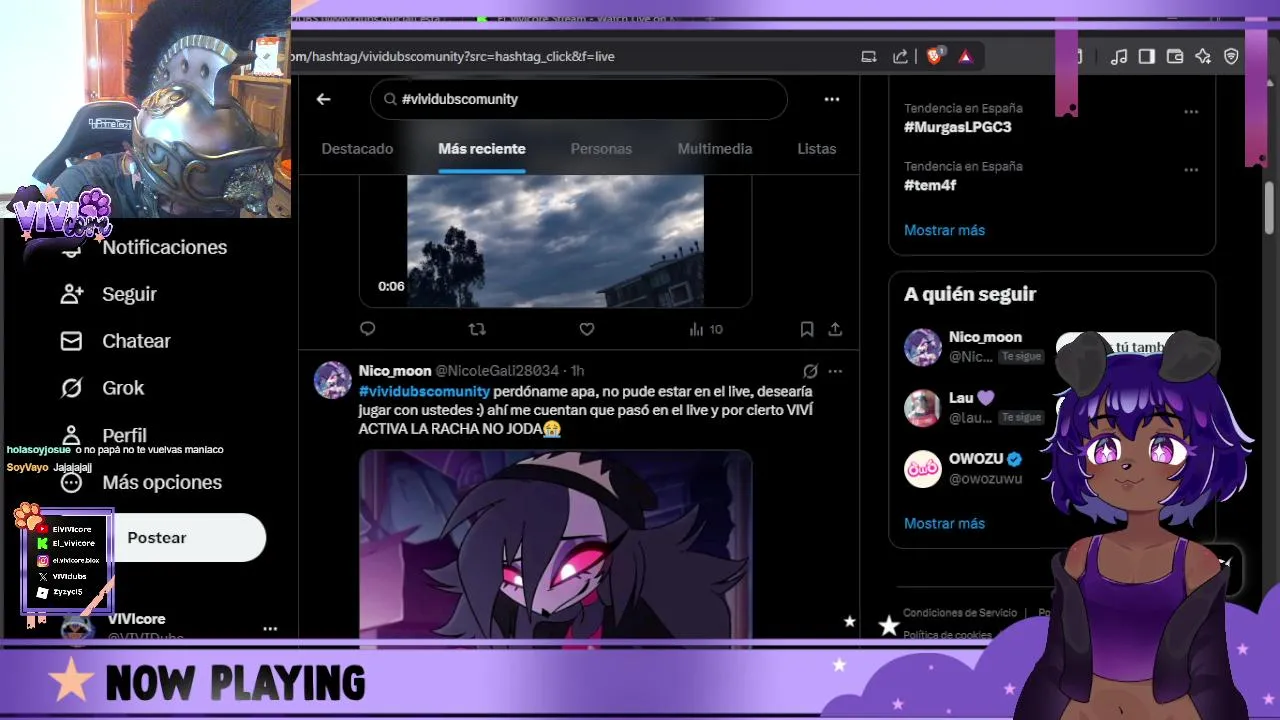Viewport: 1280px width, 720px height.
Task: Open Nico_moon's tweet artwork image
Action: click(555, 545)
